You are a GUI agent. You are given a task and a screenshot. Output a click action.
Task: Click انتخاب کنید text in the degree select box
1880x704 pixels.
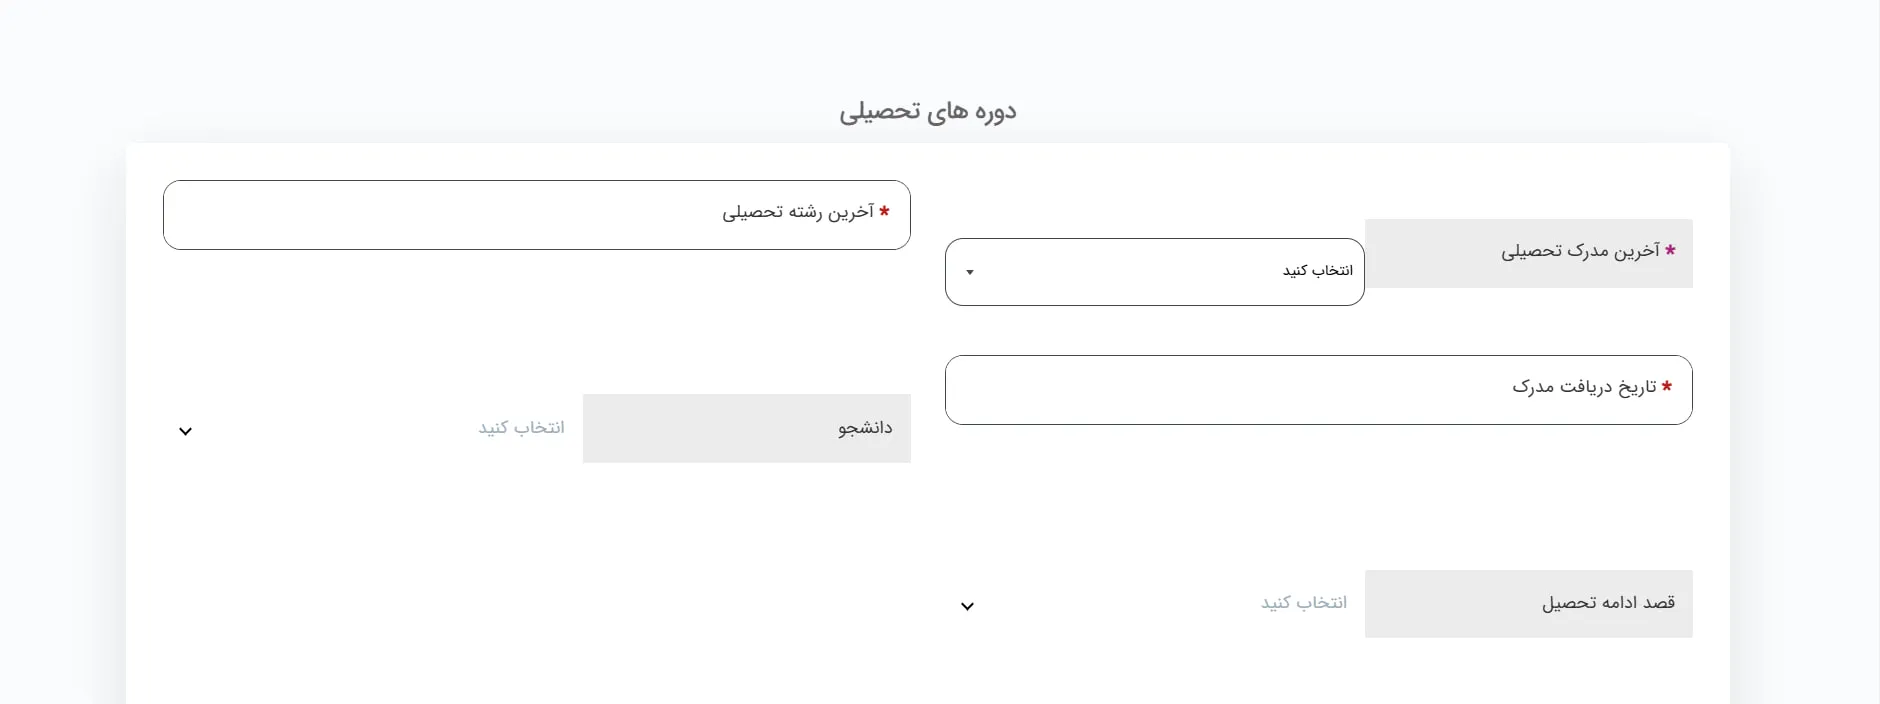click(1317, 271)
